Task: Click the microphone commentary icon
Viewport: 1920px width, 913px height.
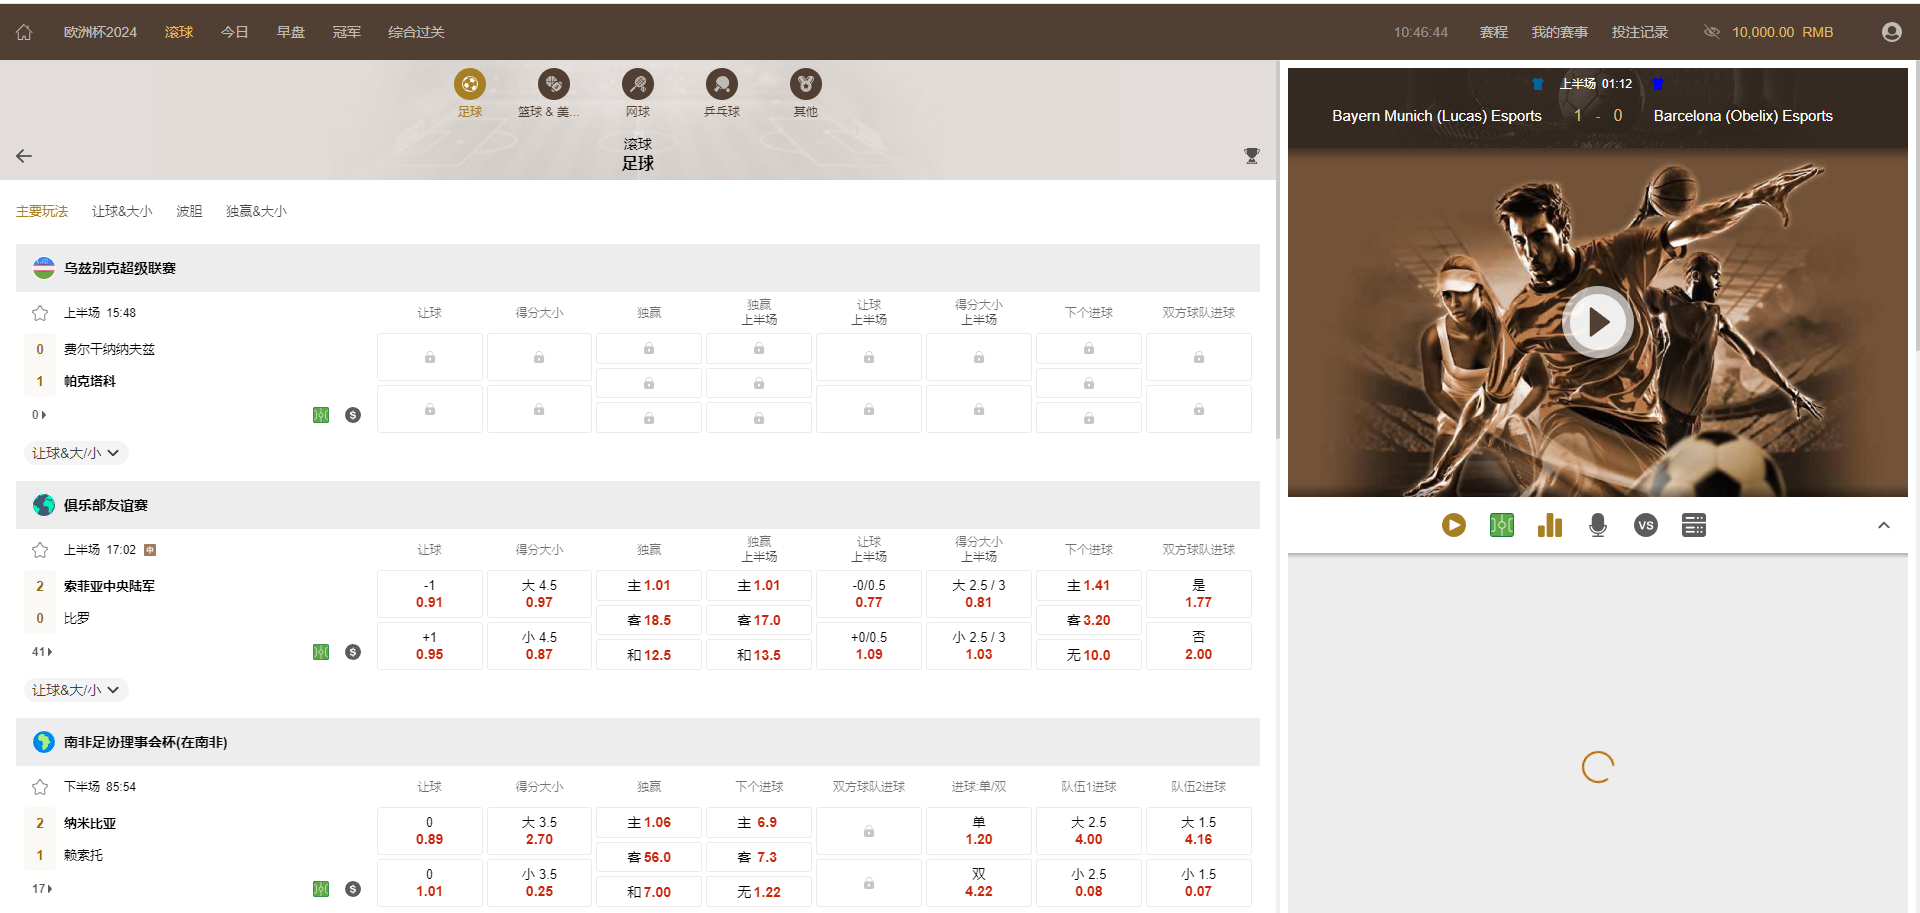Action: click(1597, 525)
